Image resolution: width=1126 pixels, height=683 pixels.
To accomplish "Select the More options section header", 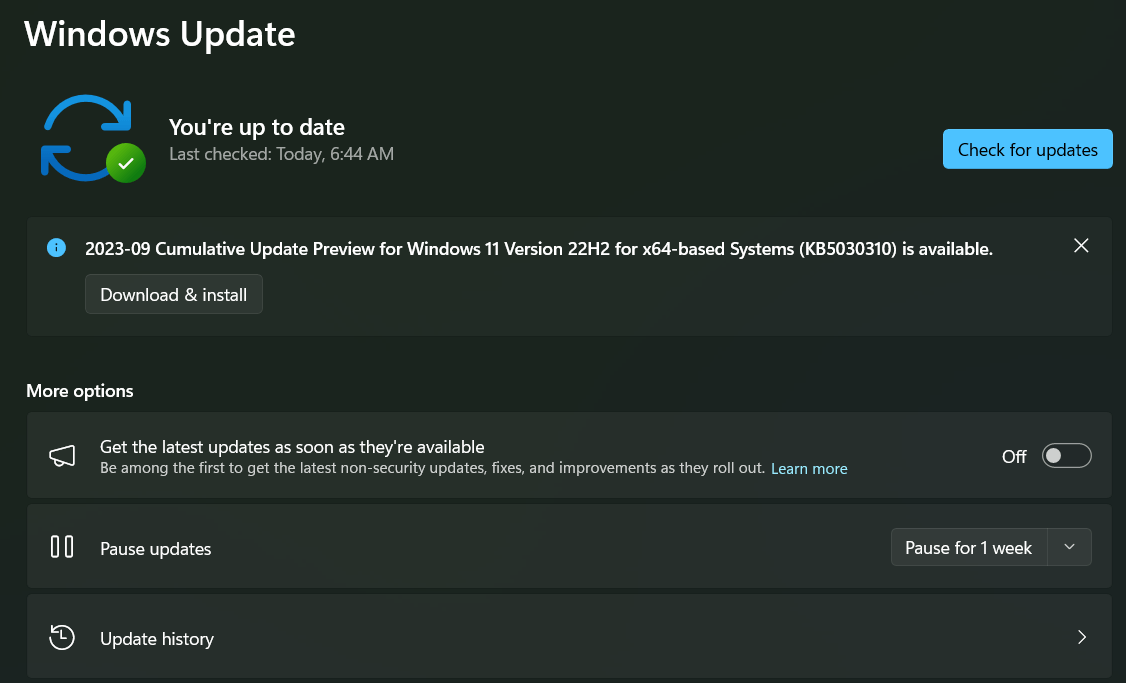I will pos(79,391).
